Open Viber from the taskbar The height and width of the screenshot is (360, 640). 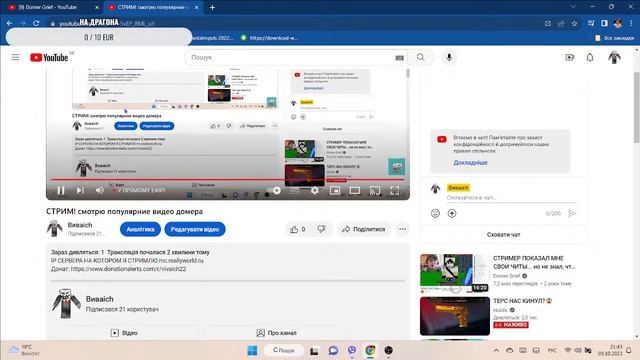pyautogui.click(x=352, y=350)
